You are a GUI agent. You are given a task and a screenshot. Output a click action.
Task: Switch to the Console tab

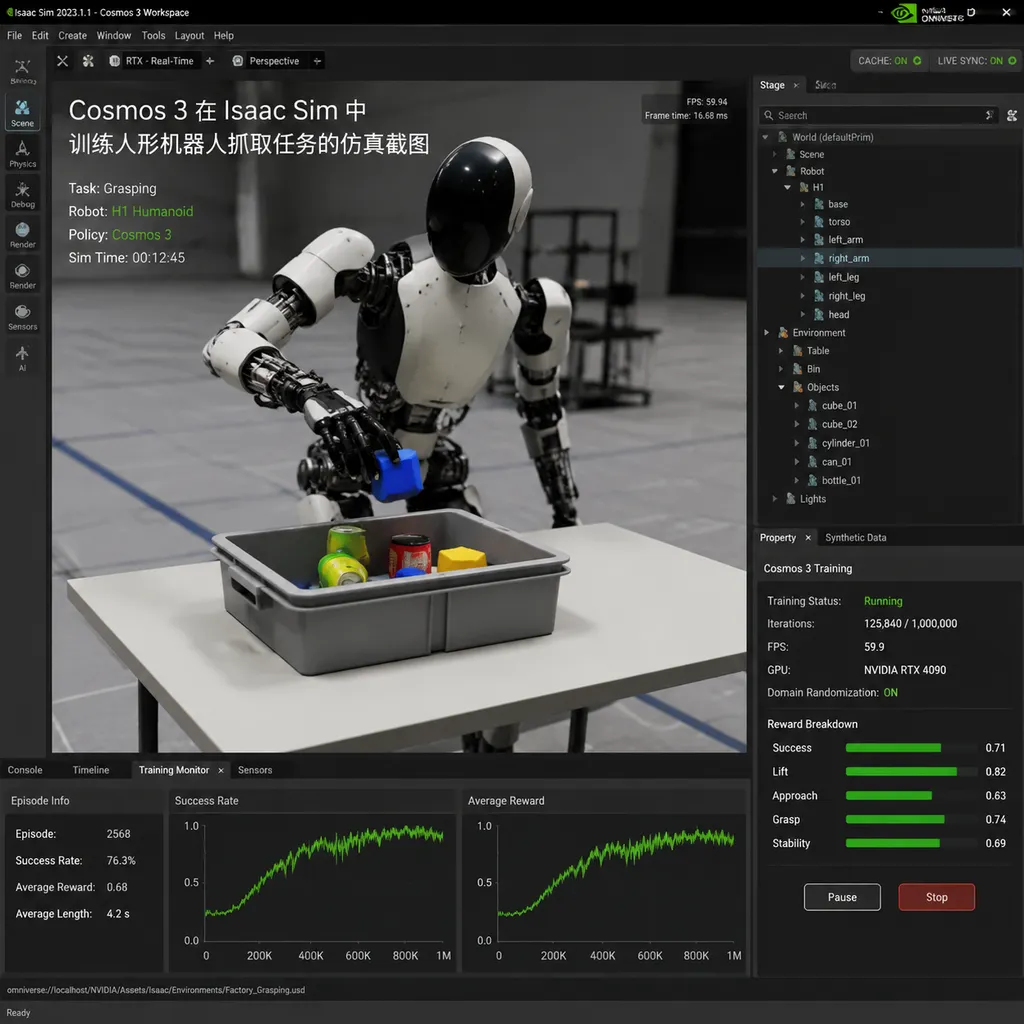[25, 770]
